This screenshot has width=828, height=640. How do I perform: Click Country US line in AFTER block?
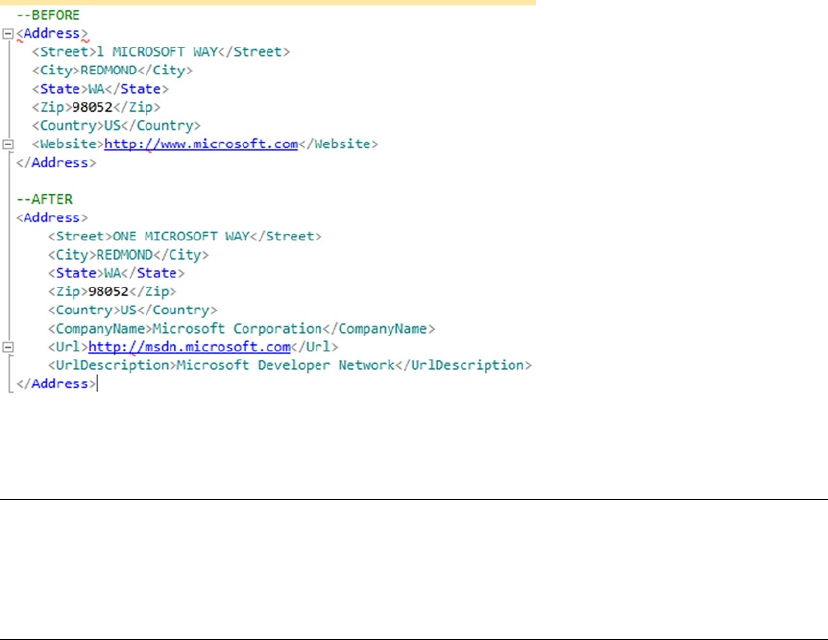click(x=133, y=310)
